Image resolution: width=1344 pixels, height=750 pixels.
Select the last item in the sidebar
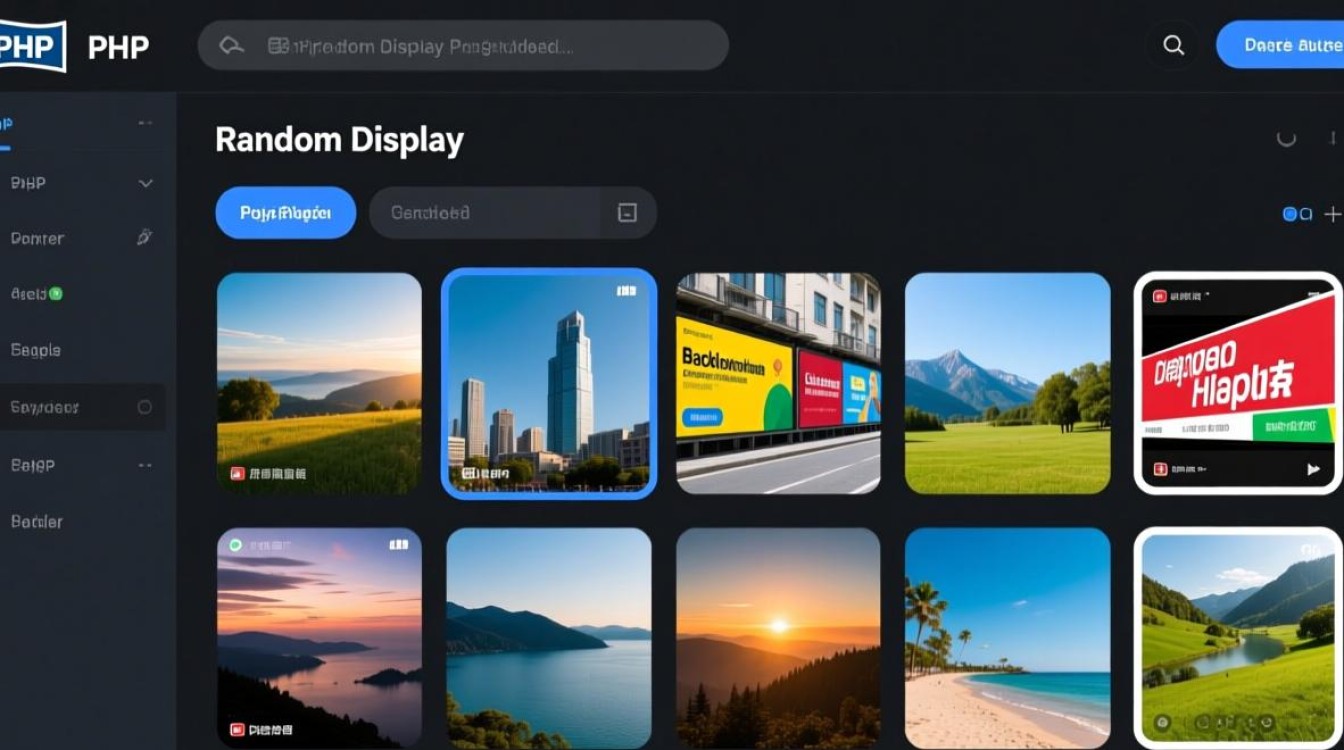tap(37, 521)
